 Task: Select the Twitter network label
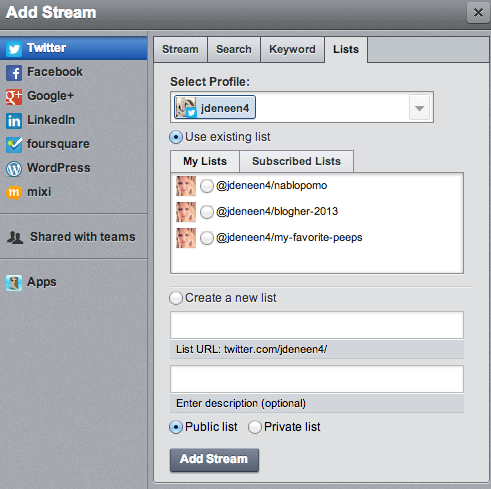47,48
